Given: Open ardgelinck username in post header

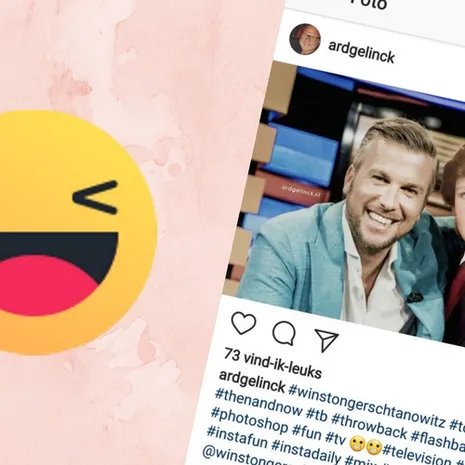Looking at the screenshot, I should tap(361, 52).
